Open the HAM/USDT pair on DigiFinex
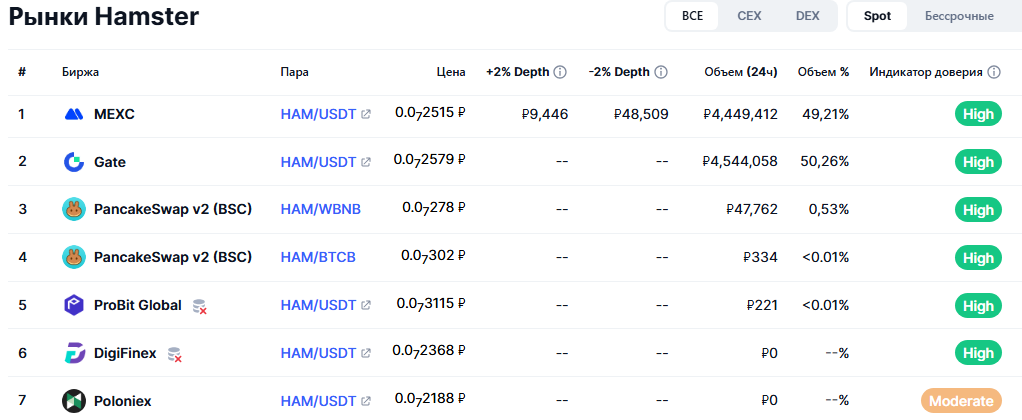Screen dimensions: 1022x420 [319, 353]
